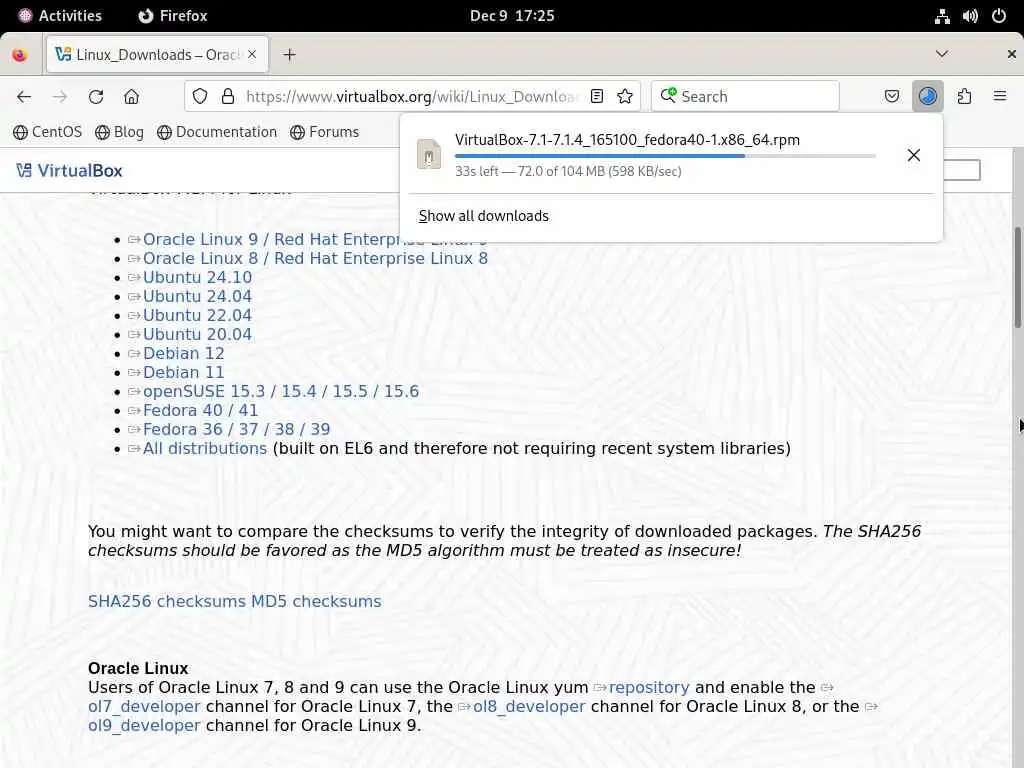Open GNOME Activities overview
This screenshot has width=1024, height=768.
pos(59,16)
